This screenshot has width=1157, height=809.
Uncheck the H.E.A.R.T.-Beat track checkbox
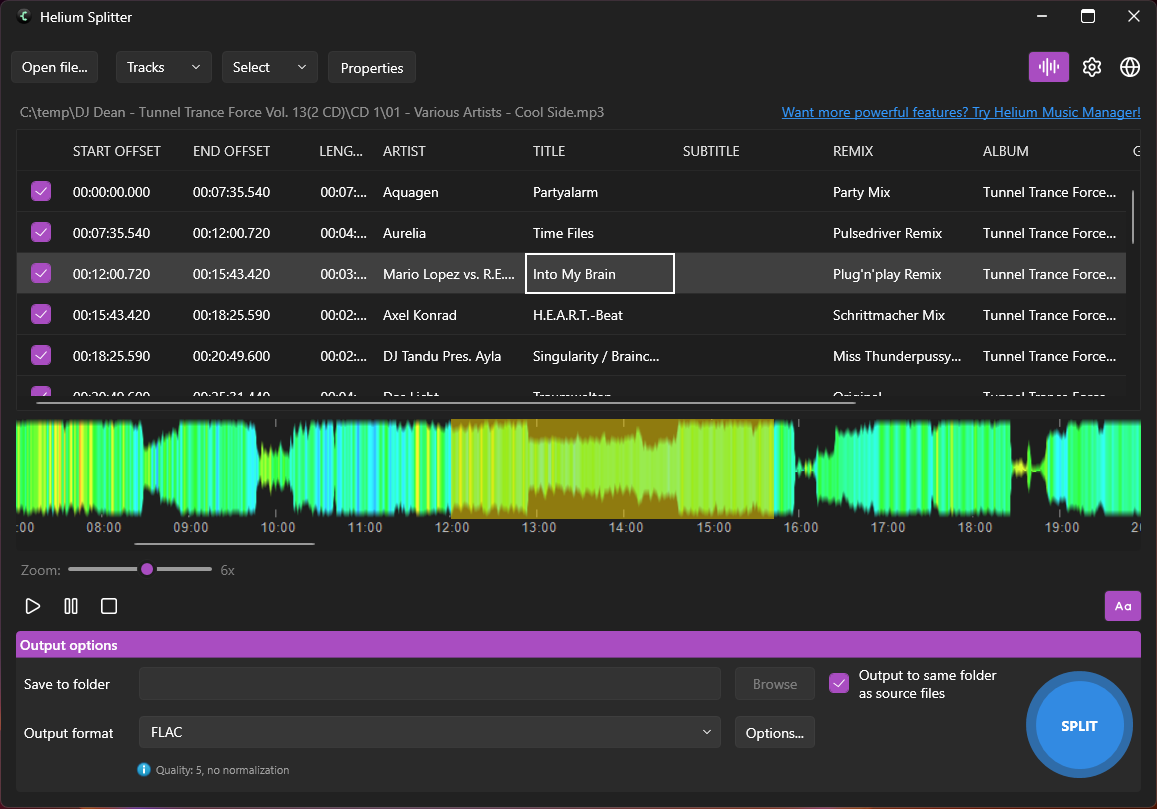[41, 314]
